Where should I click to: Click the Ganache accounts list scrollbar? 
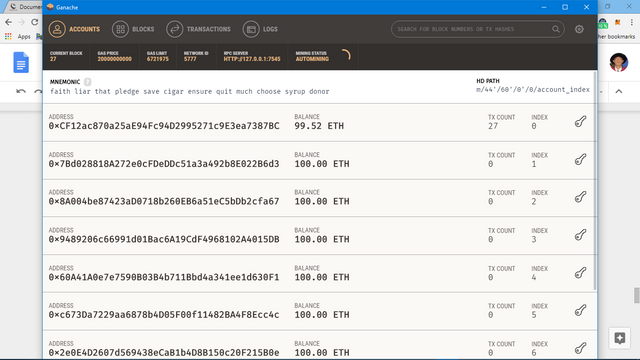pos(595,182)
